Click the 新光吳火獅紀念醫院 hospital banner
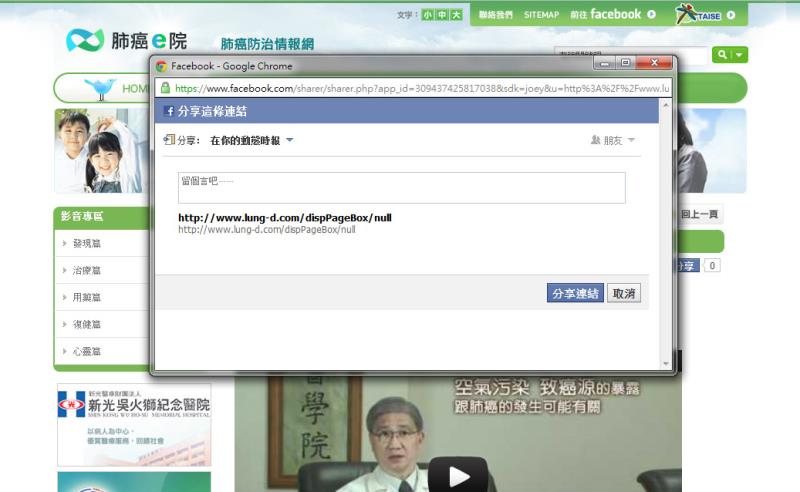800x492 pixels. point(134,425)
